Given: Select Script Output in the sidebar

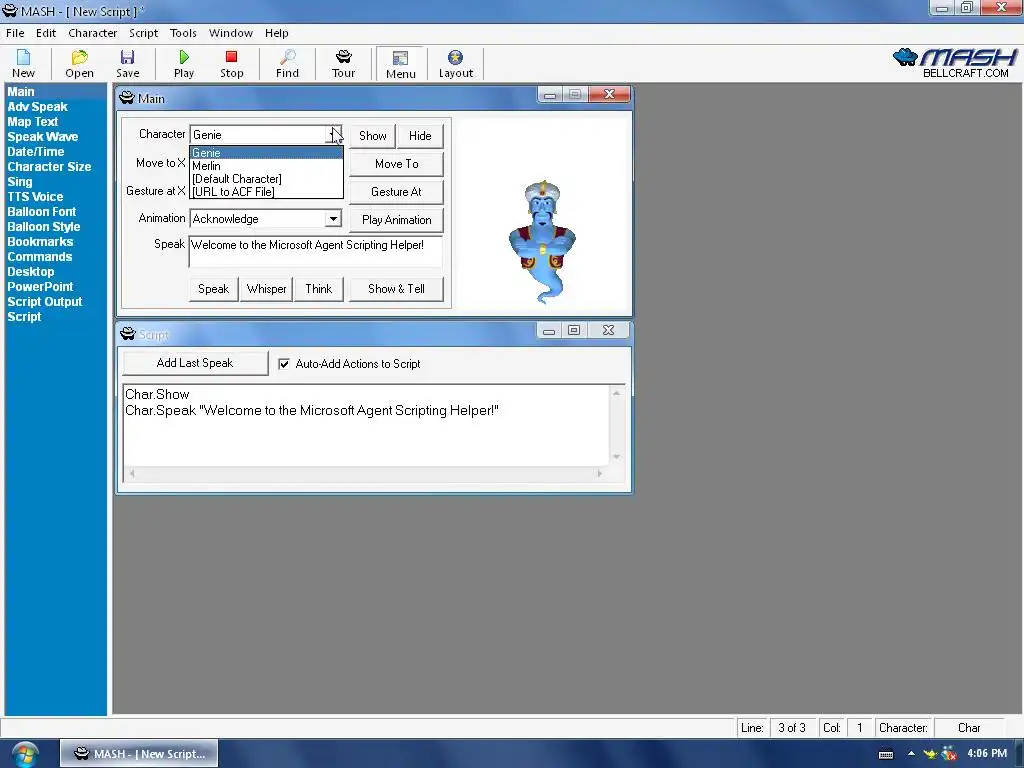Looking at the screenshot, I should click(x=44, y=302).
